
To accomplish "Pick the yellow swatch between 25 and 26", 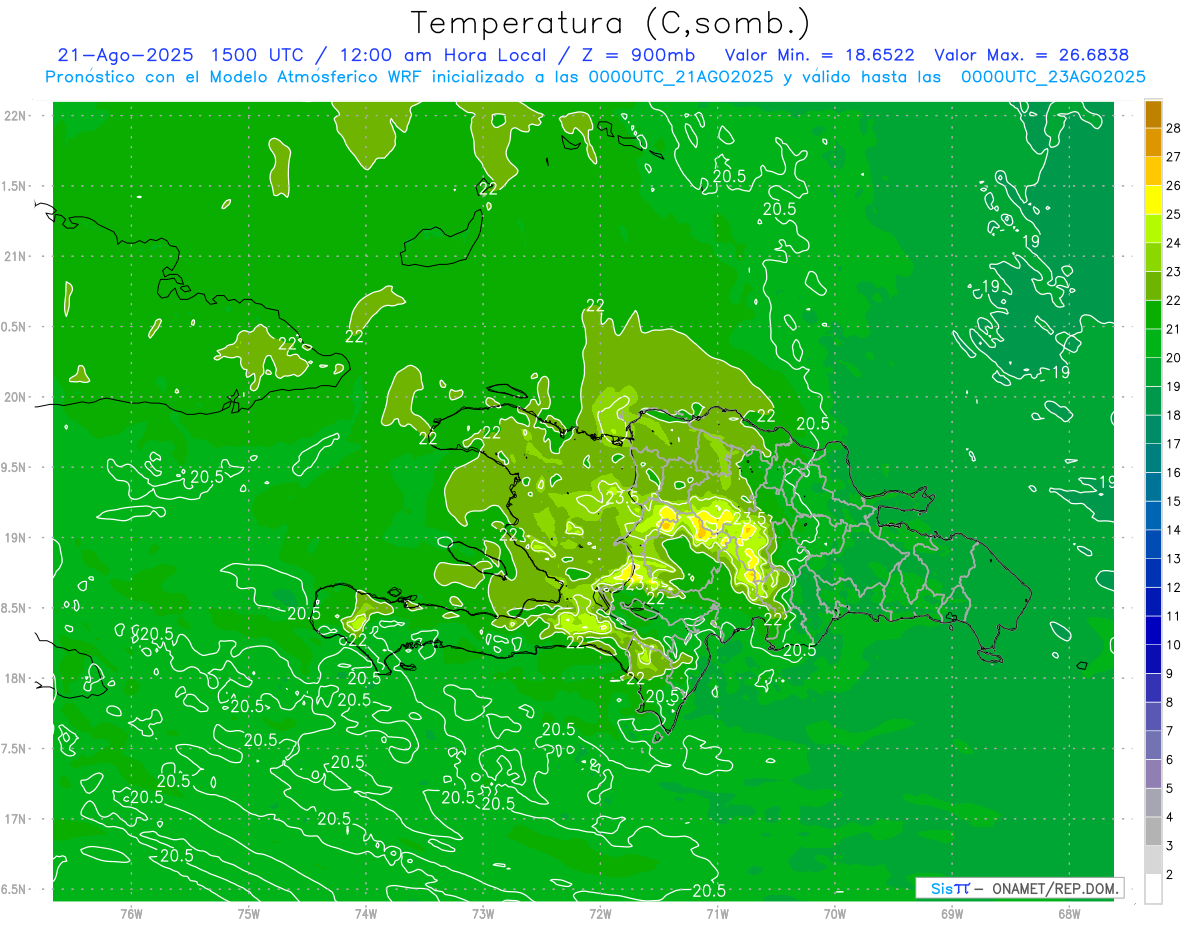I will [1153, 200].
